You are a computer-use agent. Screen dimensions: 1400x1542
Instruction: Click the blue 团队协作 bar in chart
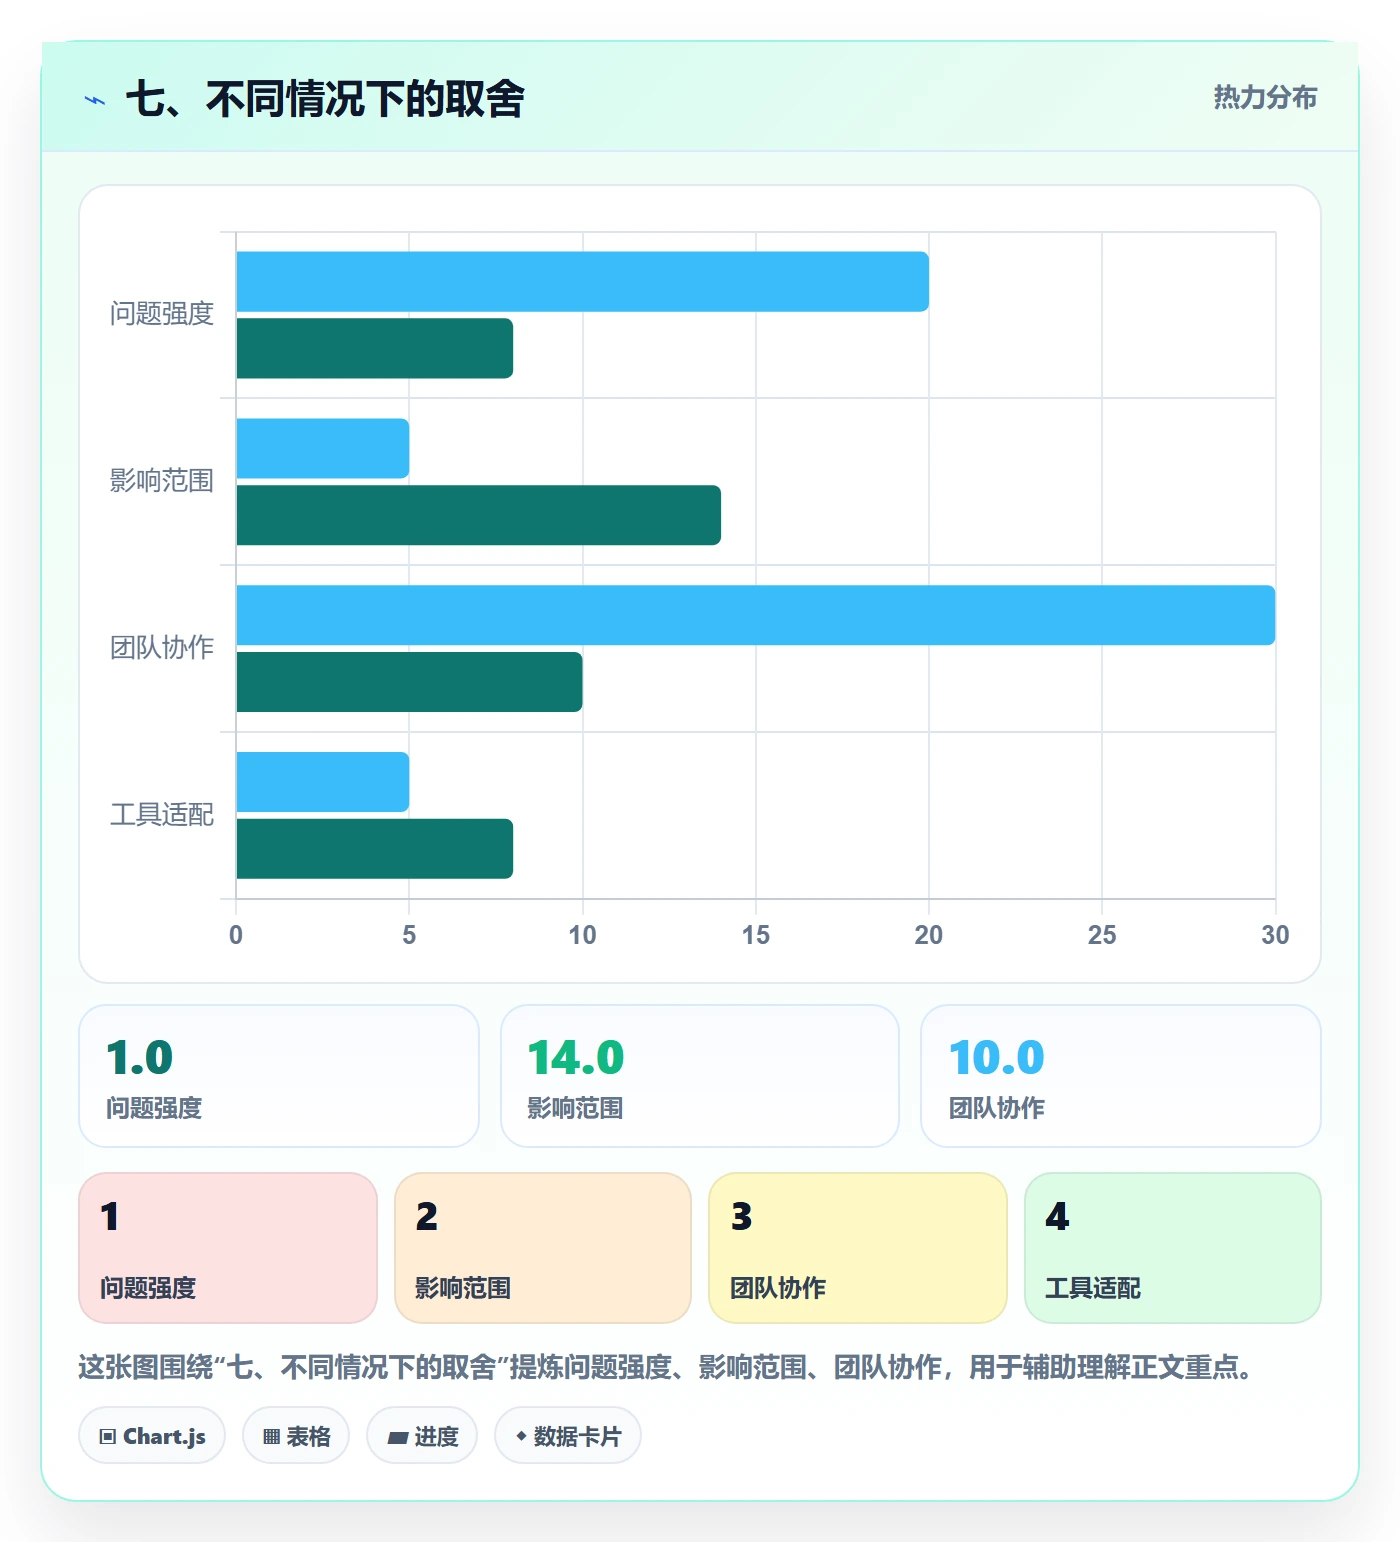point(756,616)
